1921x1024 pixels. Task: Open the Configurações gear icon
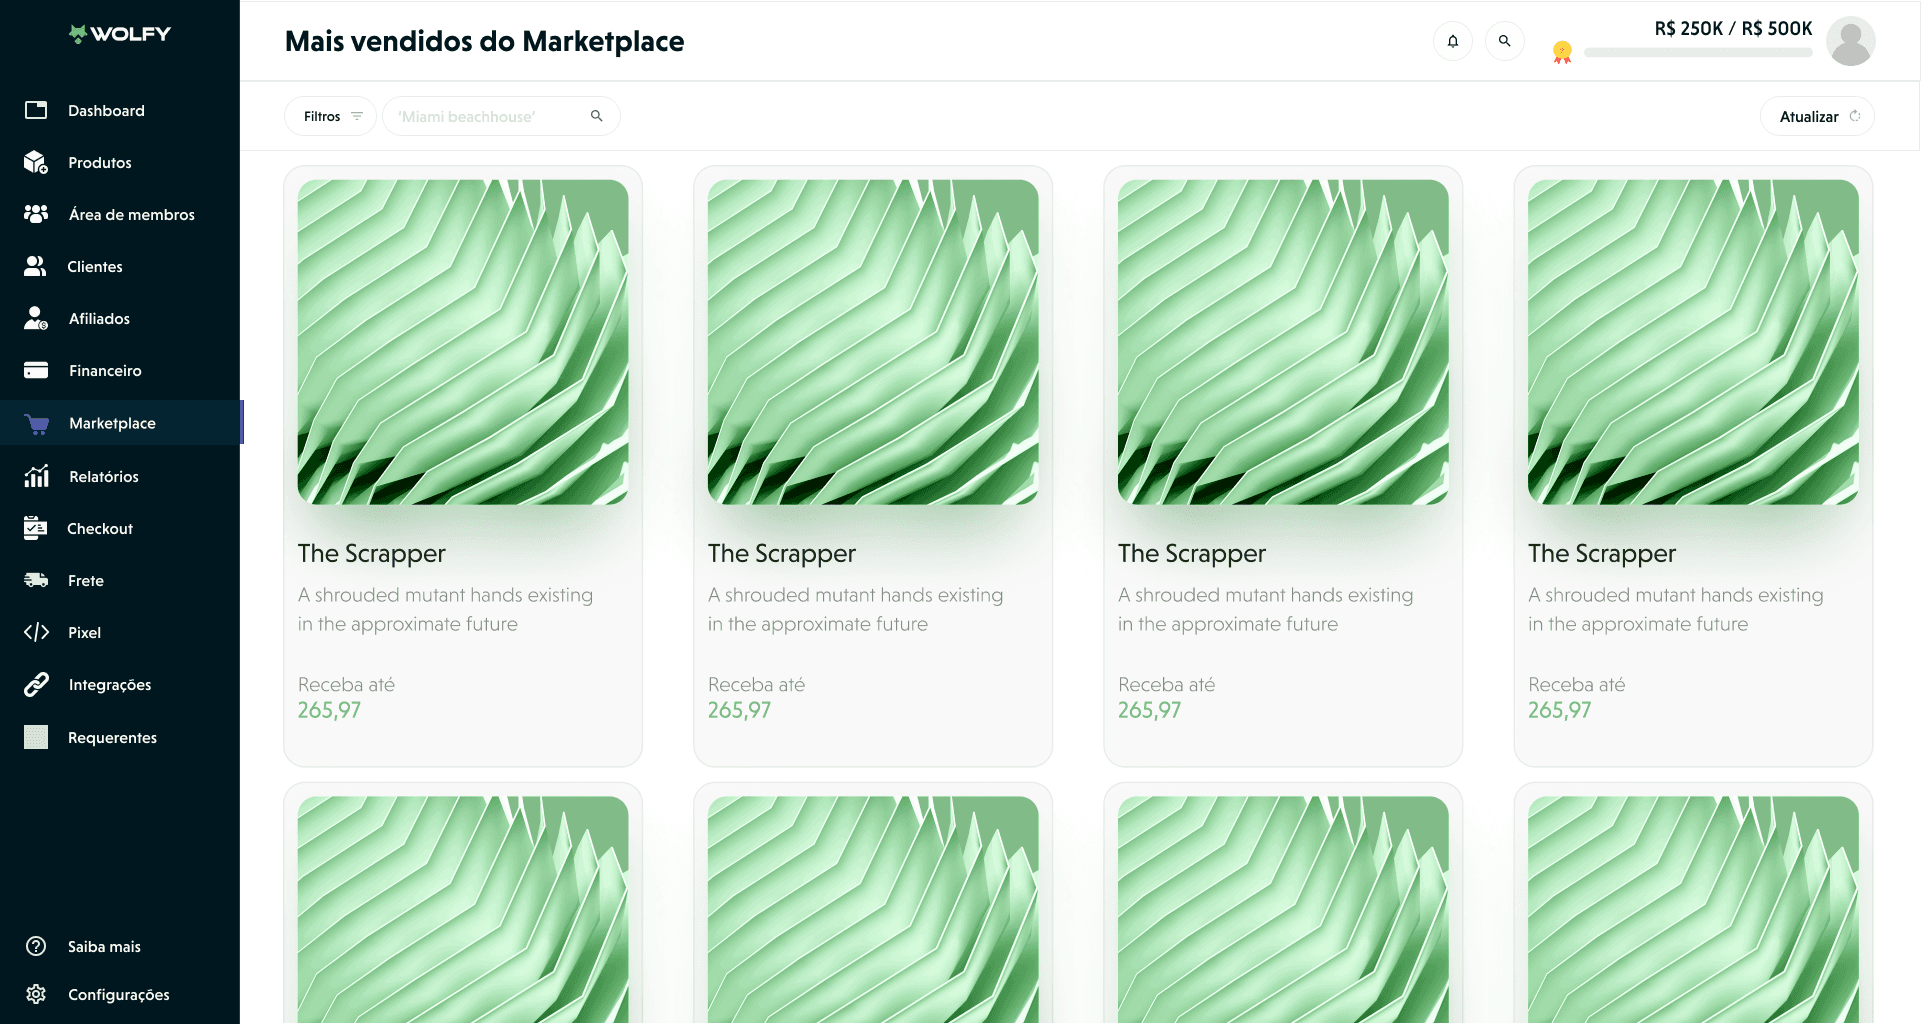(x=36, y=994)
